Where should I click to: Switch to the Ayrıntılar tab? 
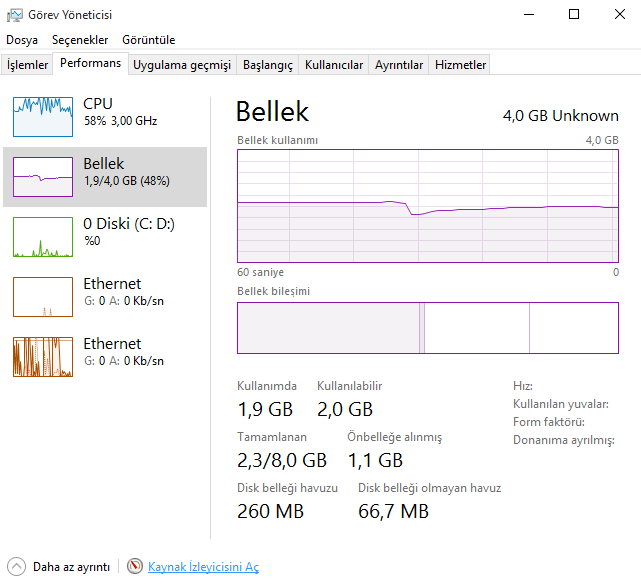tap(399, 65)
